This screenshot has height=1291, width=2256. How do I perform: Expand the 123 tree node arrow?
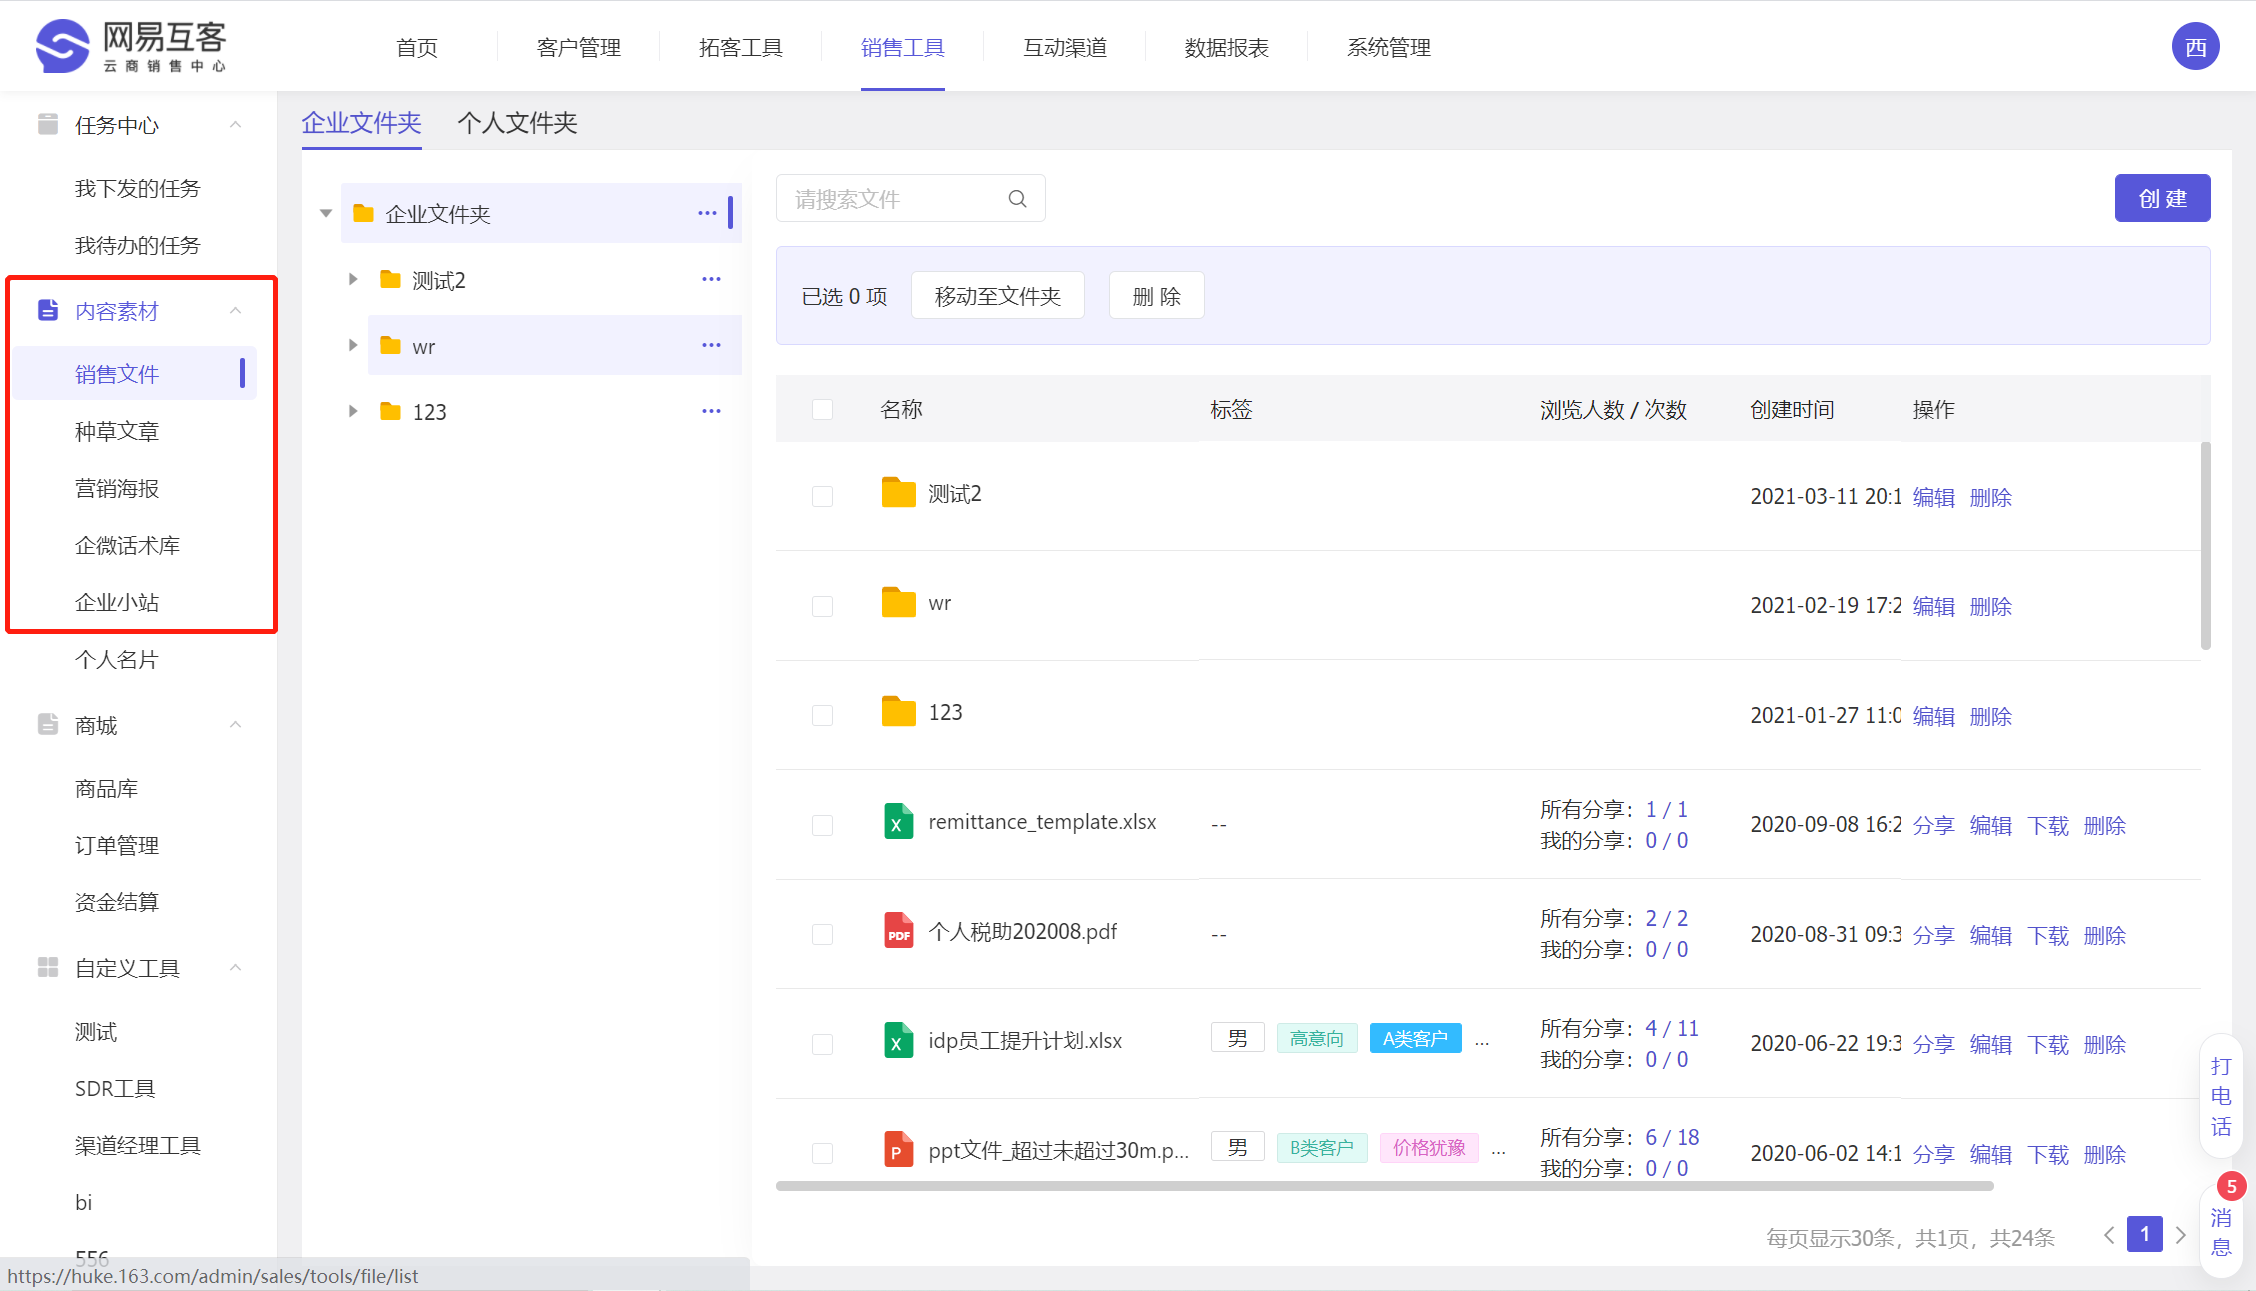tap(353, 411)
